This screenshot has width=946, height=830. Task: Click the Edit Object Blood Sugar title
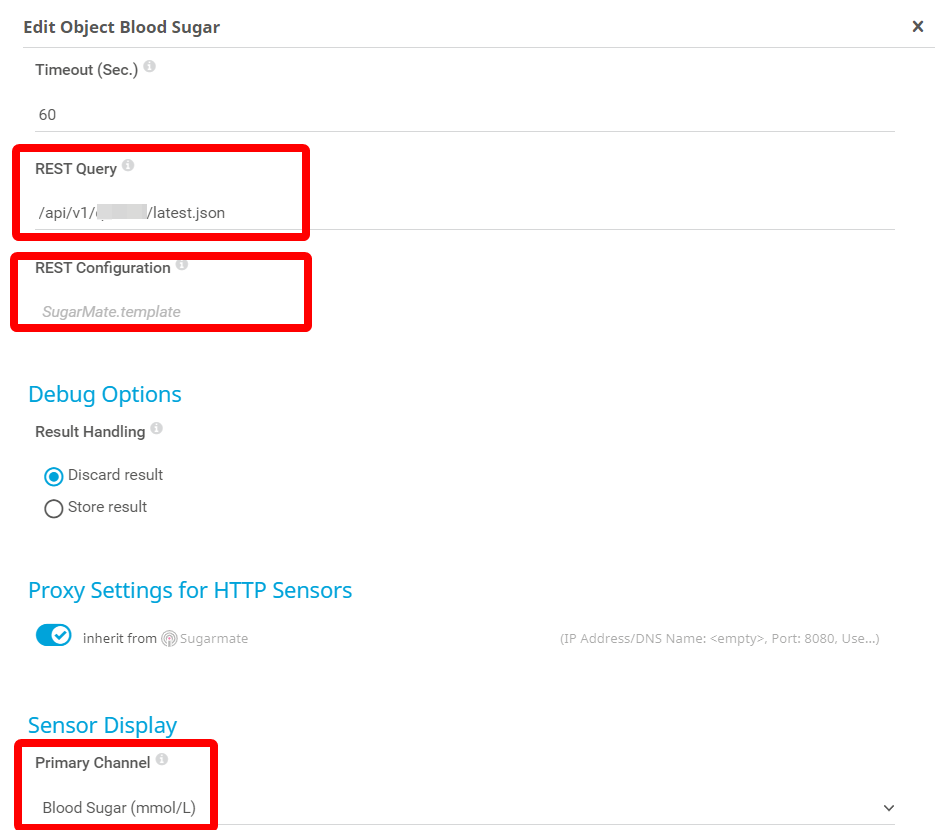[x=121, y=27]
